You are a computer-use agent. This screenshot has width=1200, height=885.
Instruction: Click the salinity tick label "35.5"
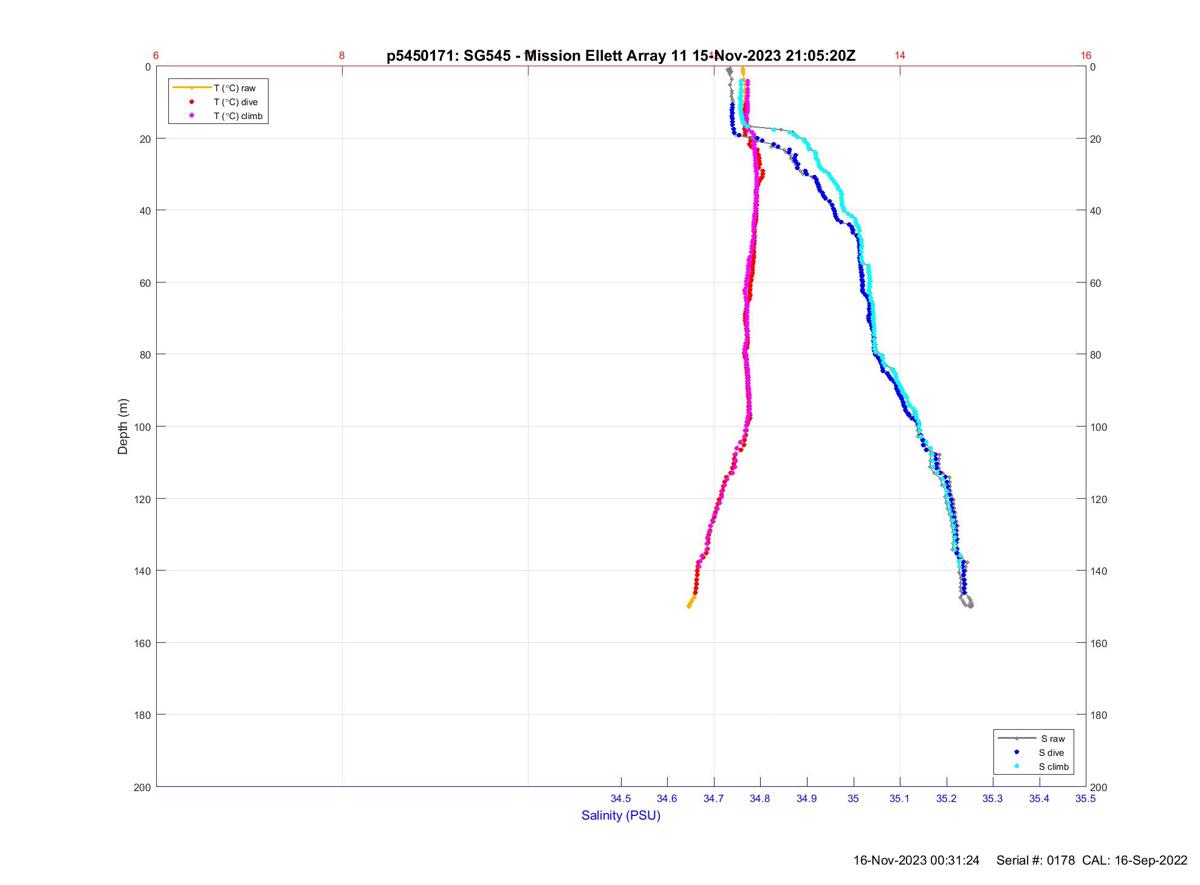(x=1086, y=798)
